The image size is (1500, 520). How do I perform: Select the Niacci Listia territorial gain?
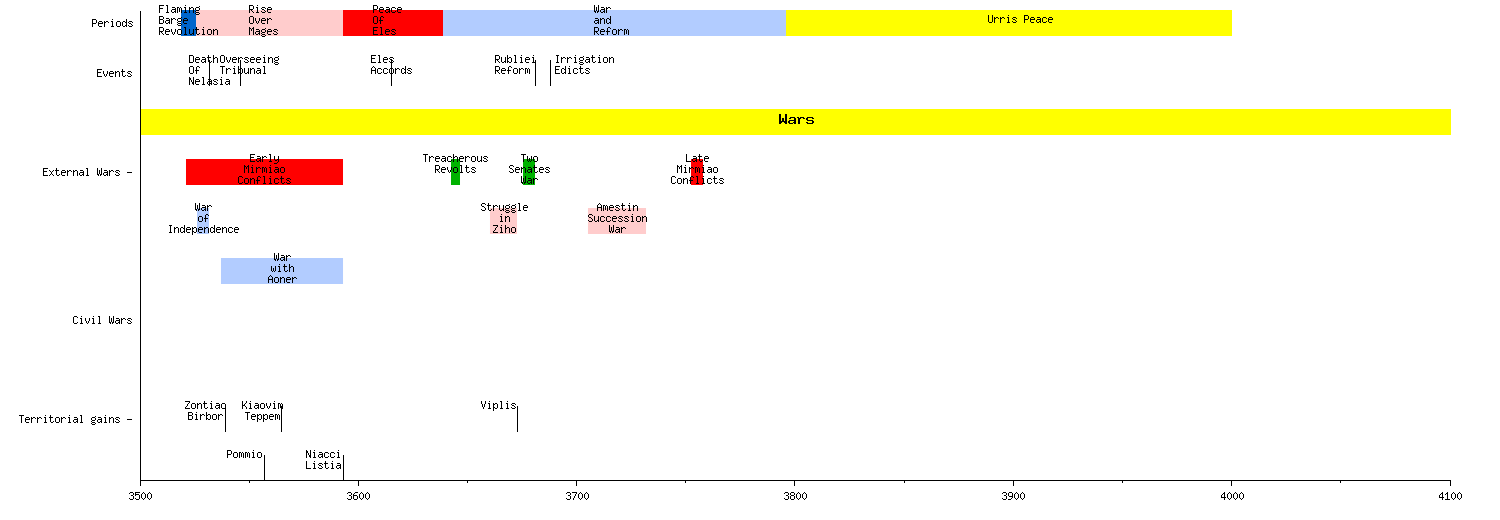click(x=323, y=460)
